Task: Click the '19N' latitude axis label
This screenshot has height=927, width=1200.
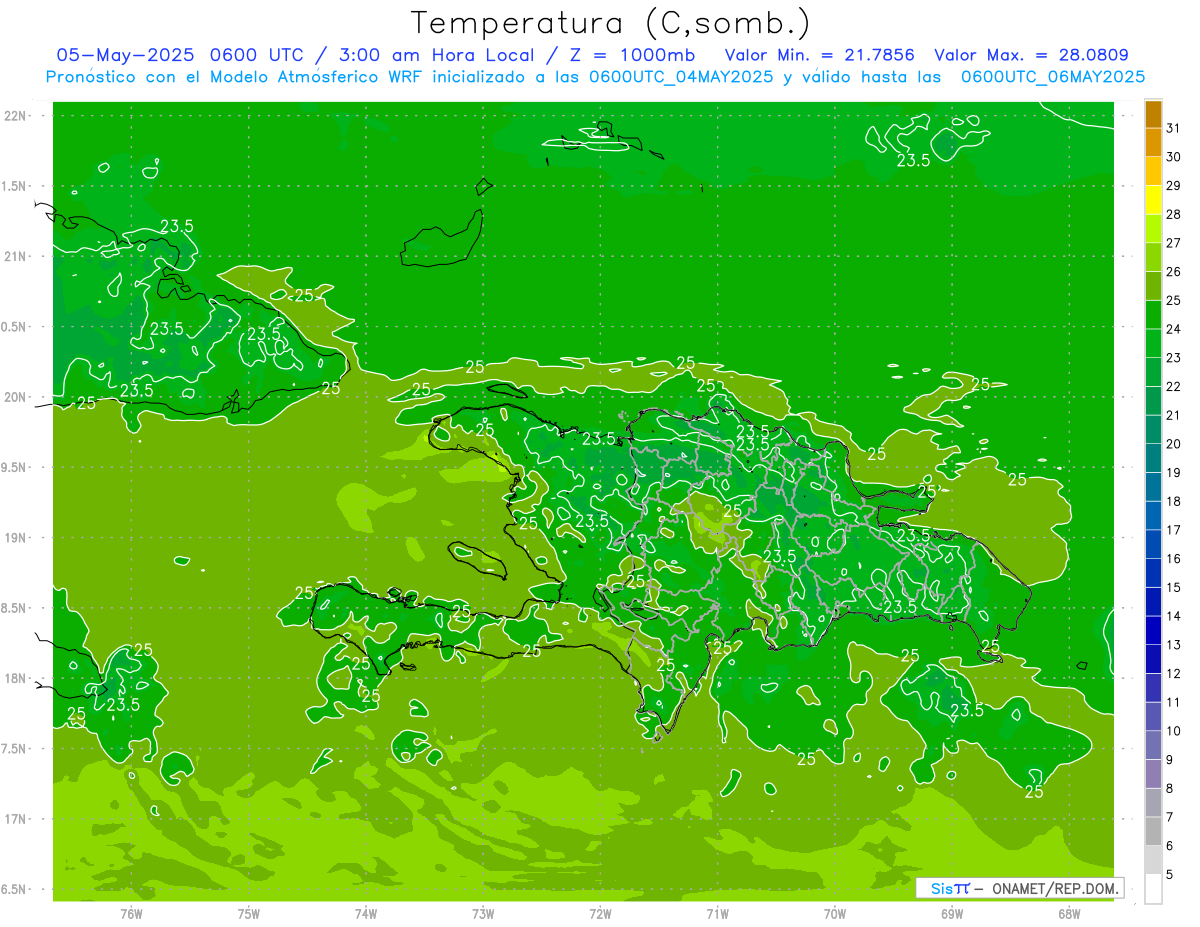Action: click(16, 537)
